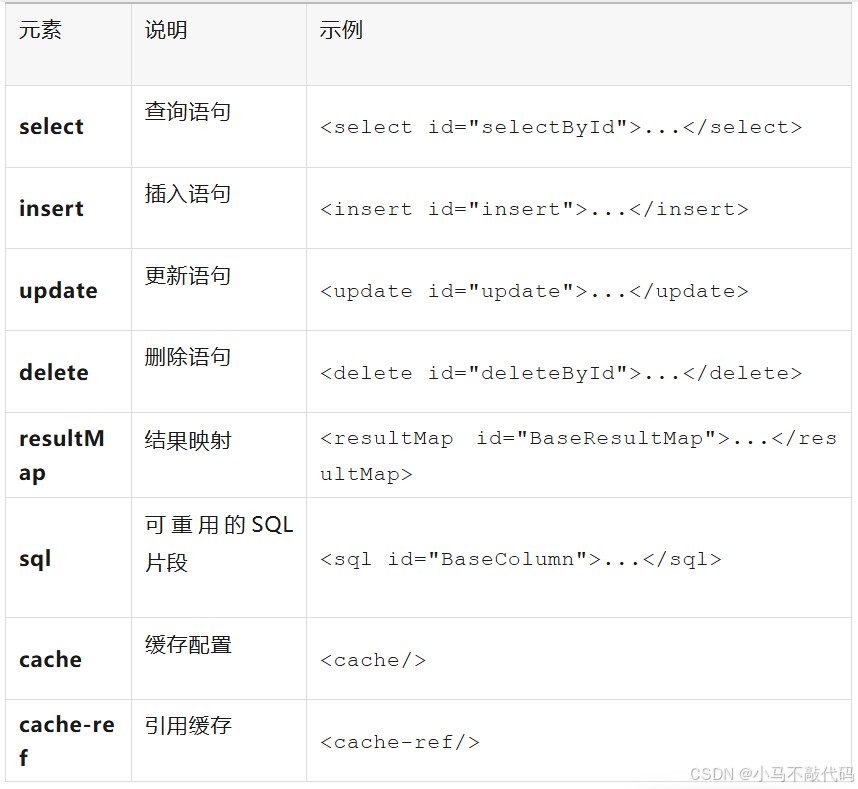This screenshot has width=858, height=789.
Task: Click the 更新语句 description text
Action: [x=188, y=276]
